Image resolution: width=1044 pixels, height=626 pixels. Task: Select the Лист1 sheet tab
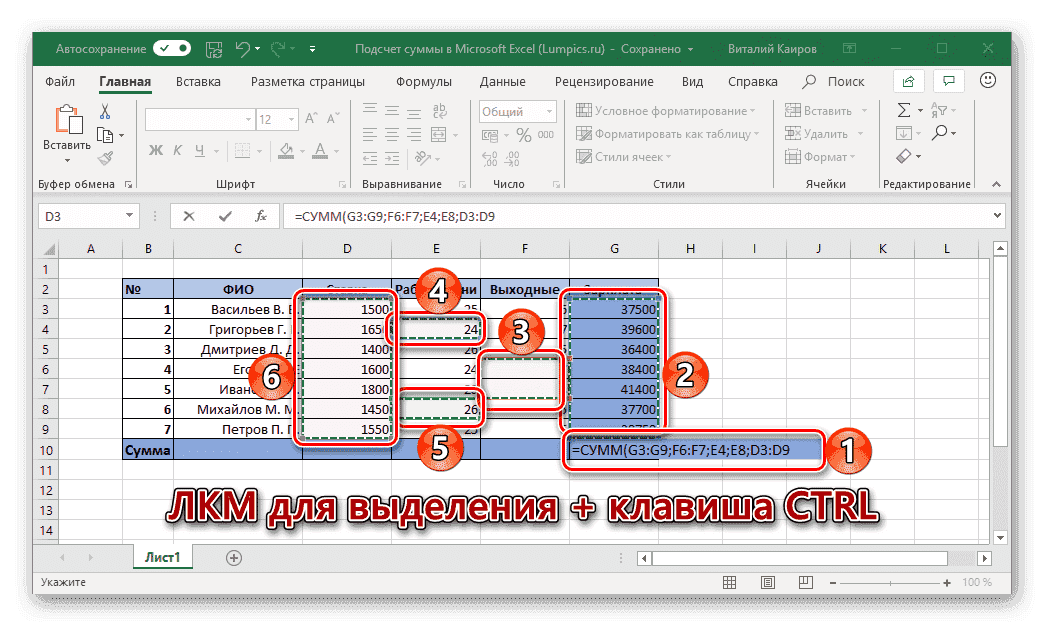coord(162,557)
